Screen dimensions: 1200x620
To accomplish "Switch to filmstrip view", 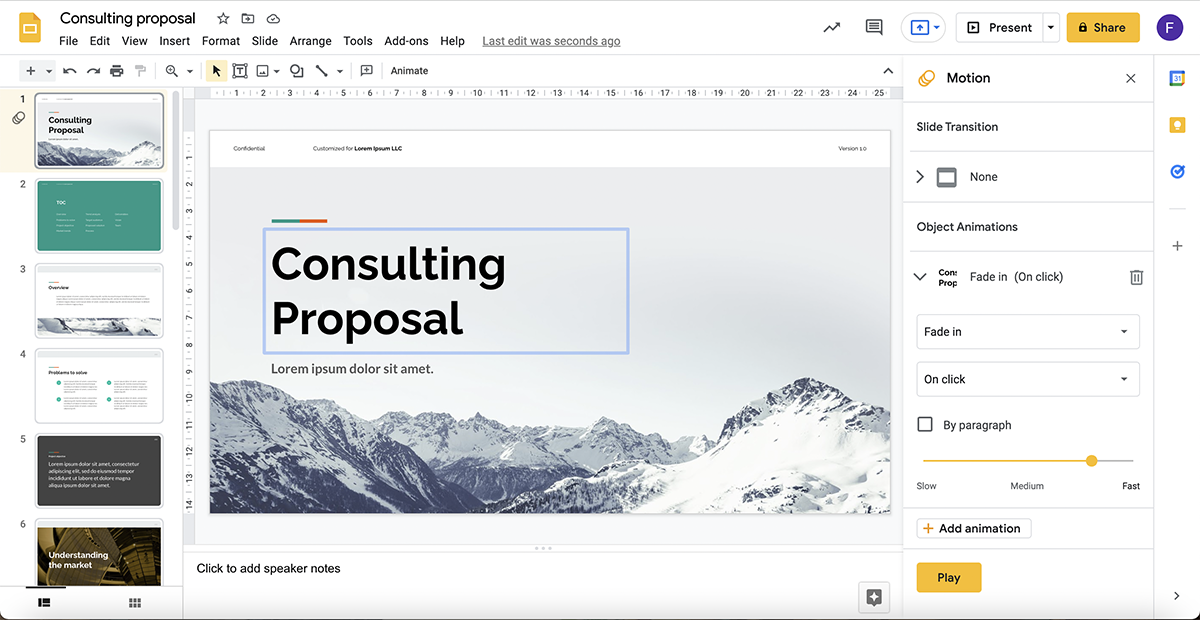I will pyautogui.click(x=44, y=603).
